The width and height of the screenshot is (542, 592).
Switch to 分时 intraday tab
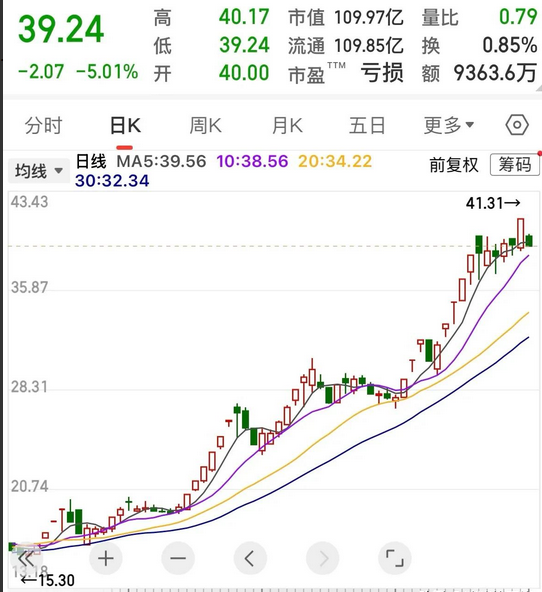point(43,126)
